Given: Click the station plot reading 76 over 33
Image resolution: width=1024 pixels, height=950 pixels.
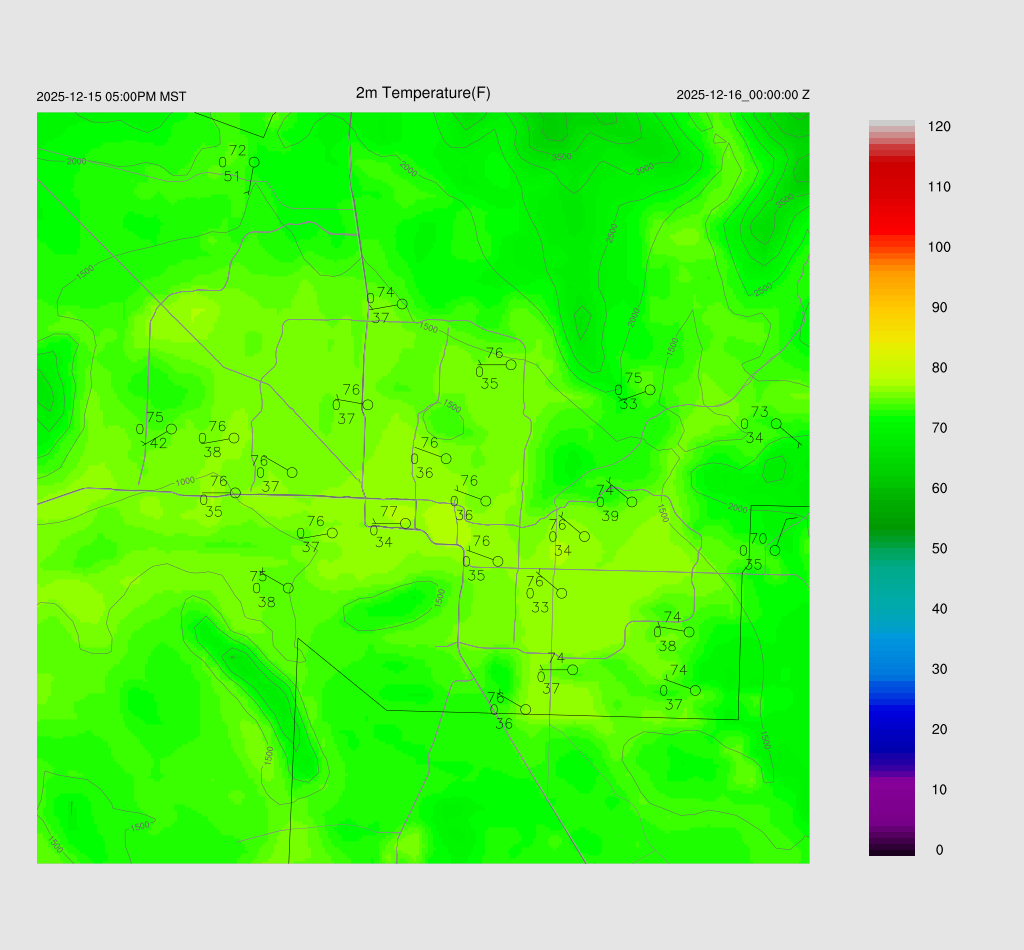Looking at the screenshot, I should tap(561, 593).
